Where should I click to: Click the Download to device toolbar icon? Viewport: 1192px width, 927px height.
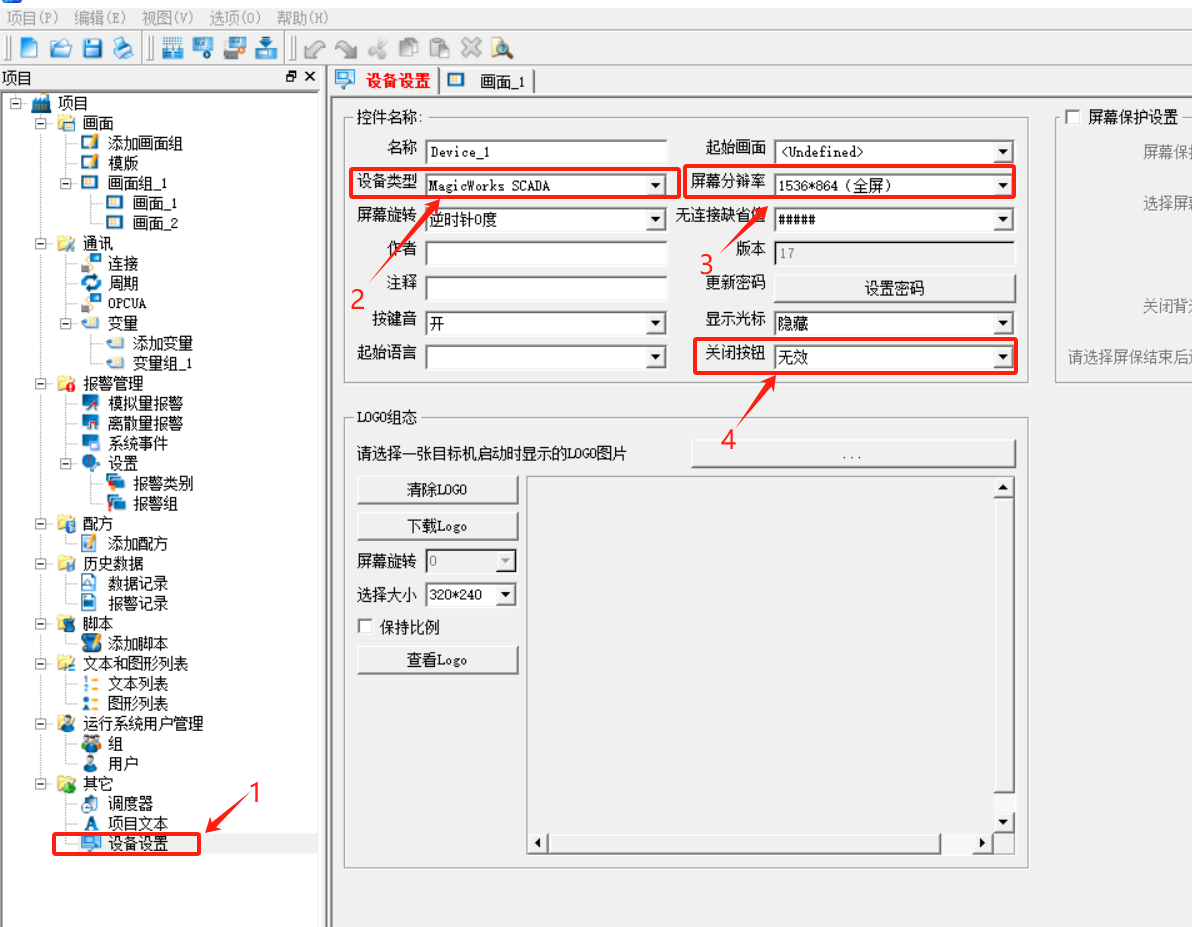(266, 47)
